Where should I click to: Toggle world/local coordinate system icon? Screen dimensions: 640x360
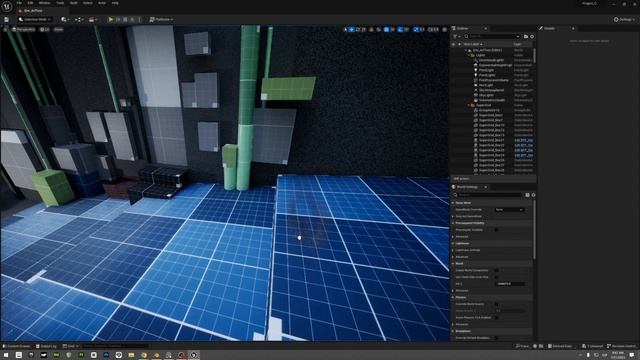pos(371,29)
